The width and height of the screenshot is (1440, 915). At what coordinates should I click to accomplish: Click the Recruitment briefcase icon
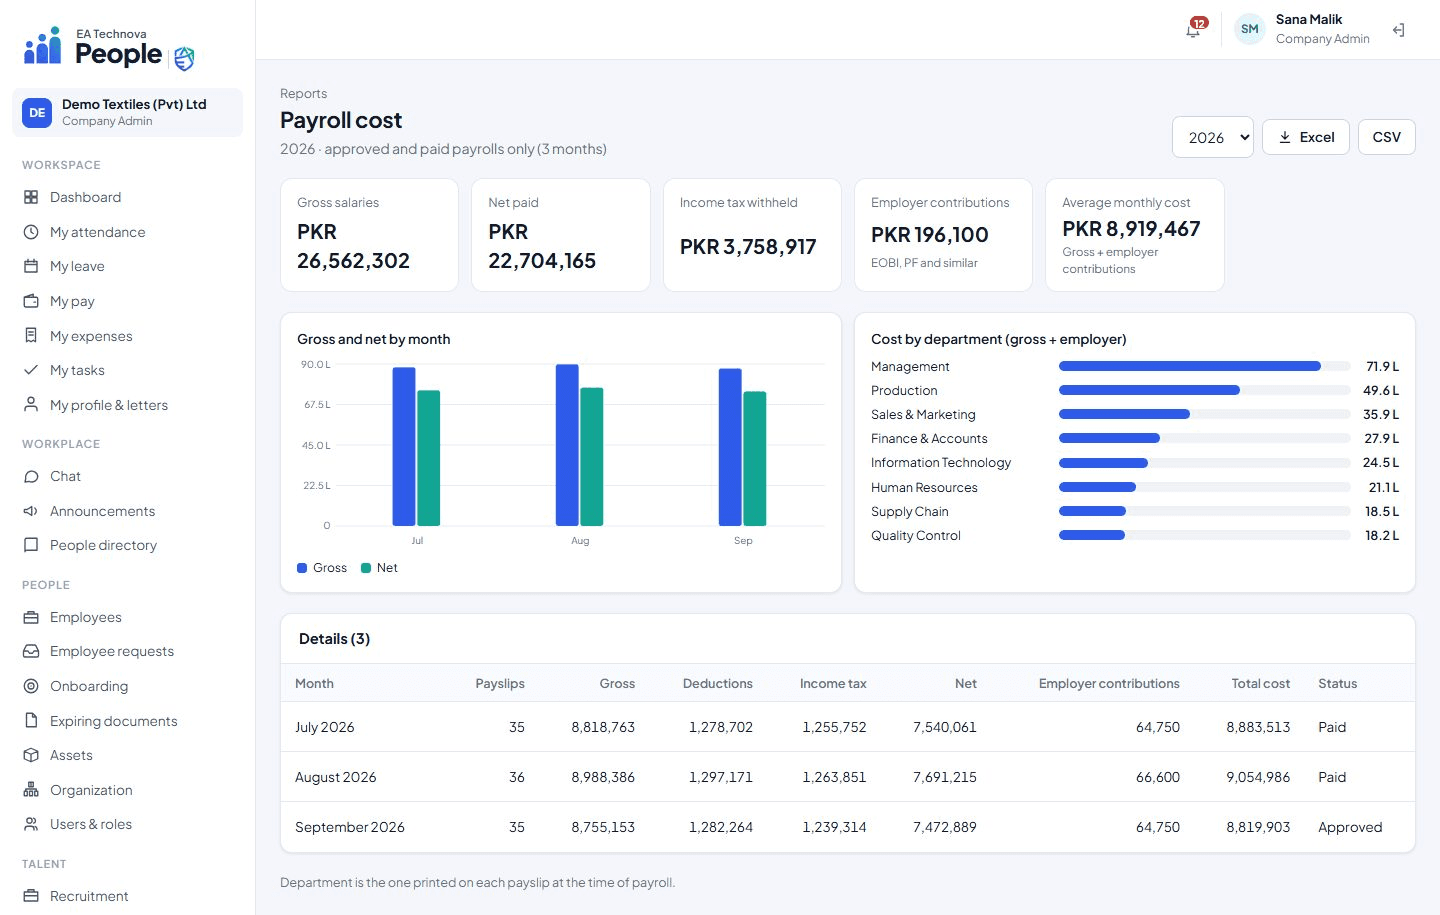click(x=31, y=896)
